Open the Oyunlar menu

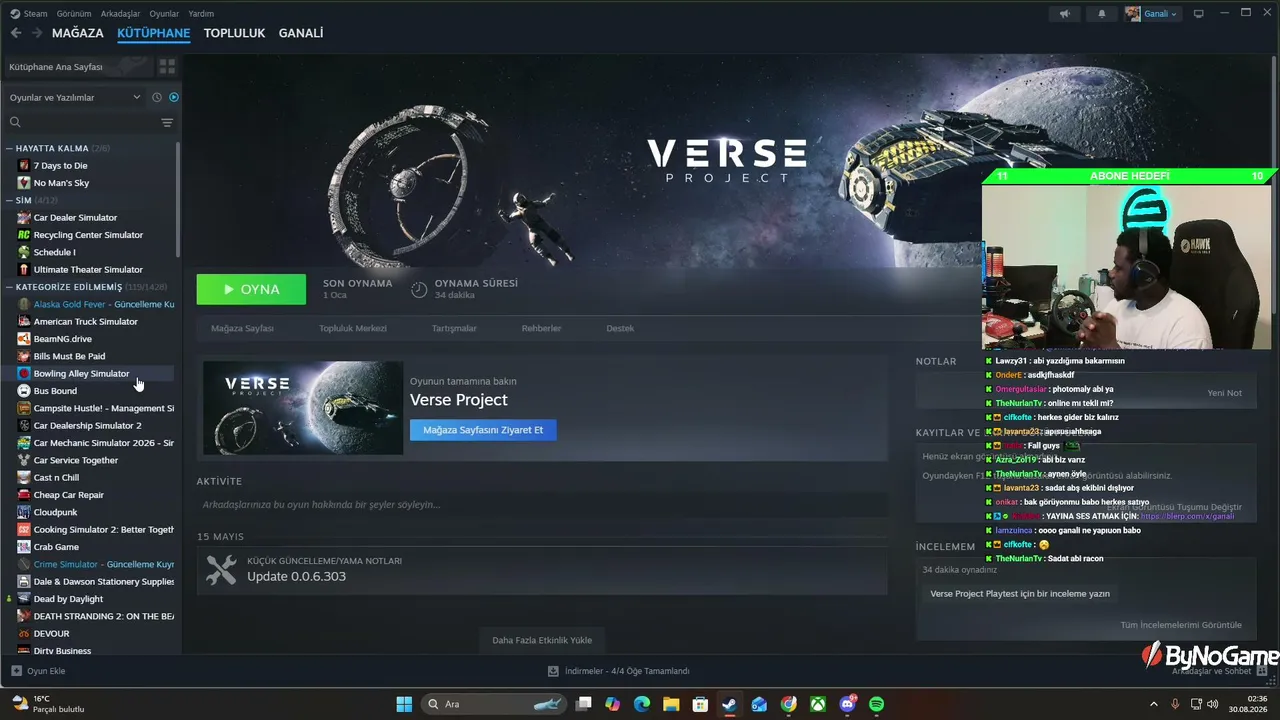click(165, 14)
